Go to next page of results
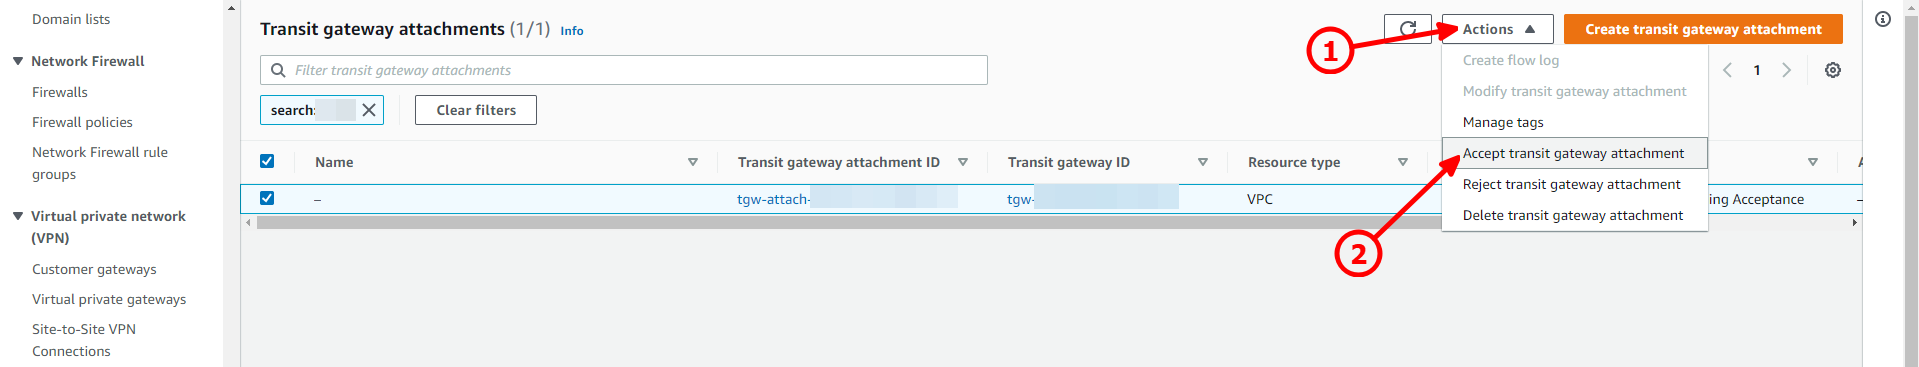 tap(1787, 70)
